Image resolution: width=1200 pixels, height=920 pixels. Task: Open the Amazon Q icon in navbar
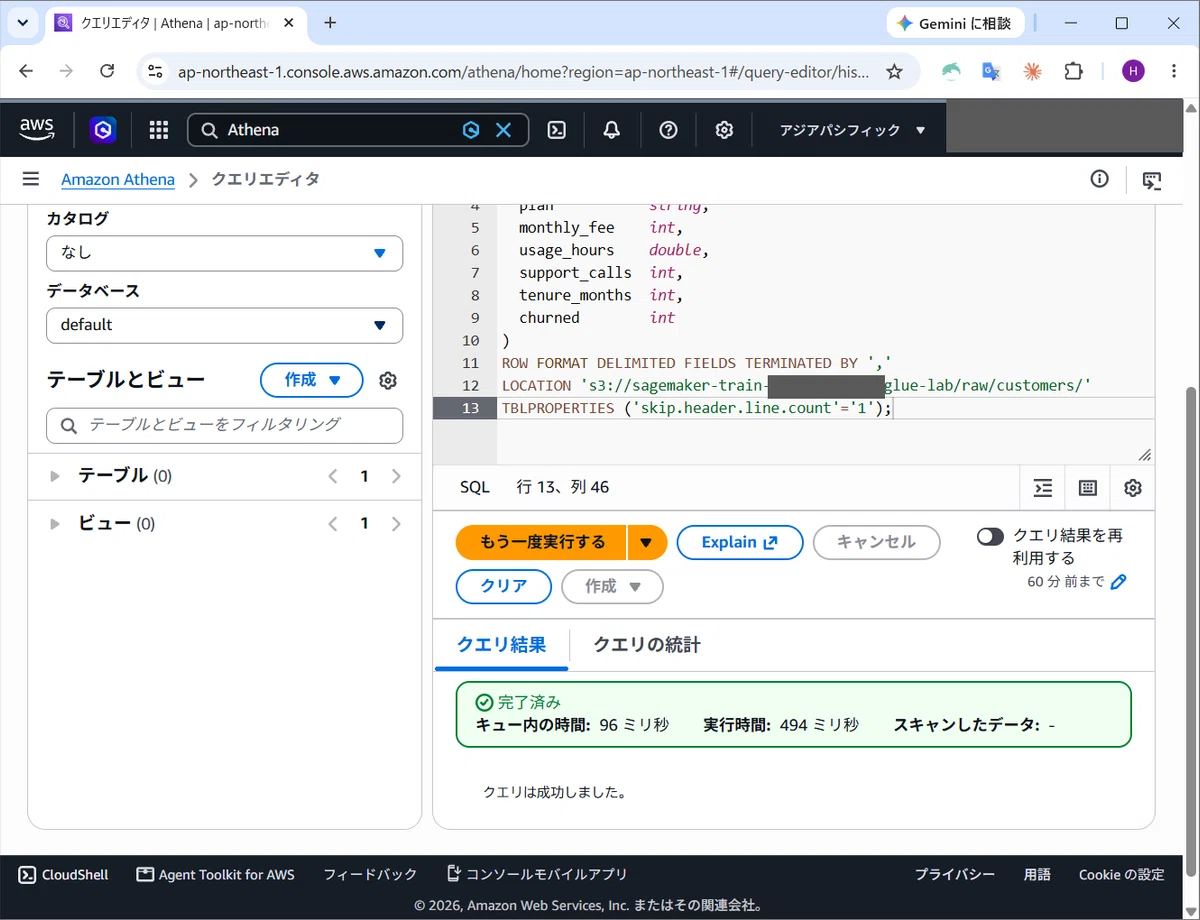[103, 130]
